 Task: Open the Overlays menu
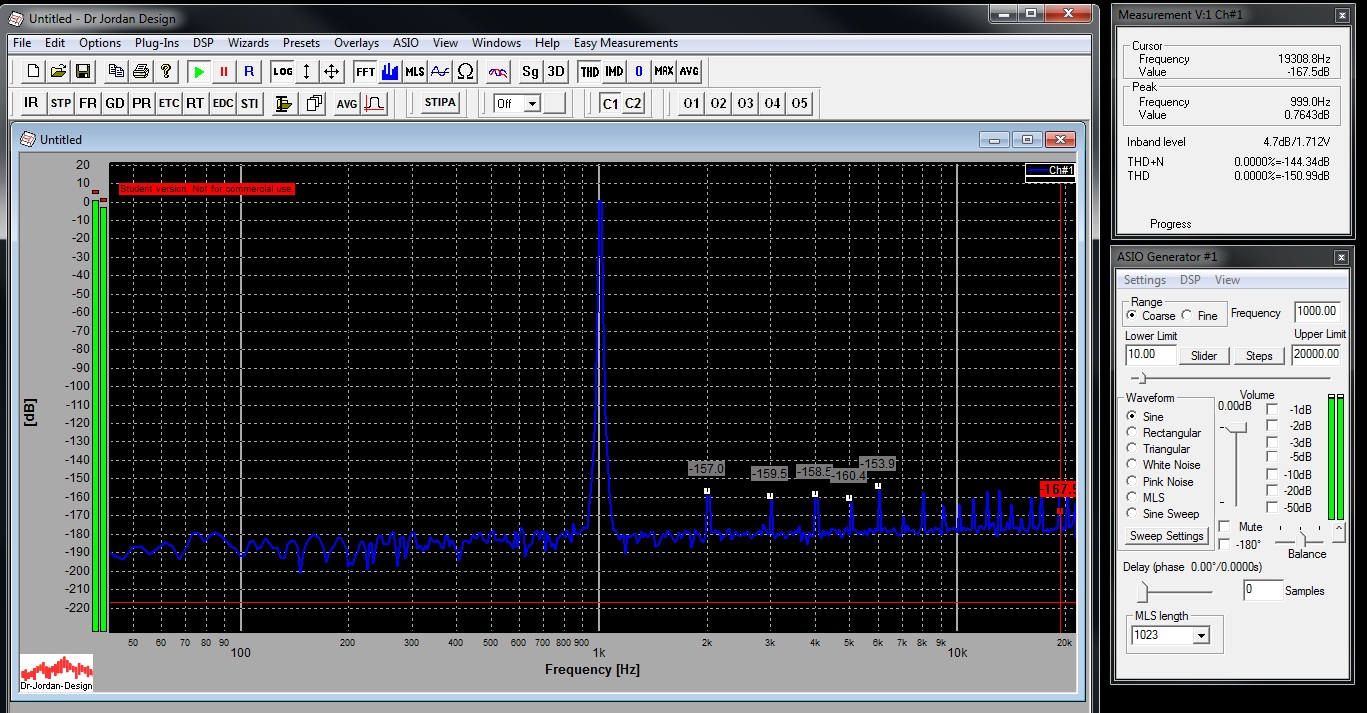pos(356,43)
